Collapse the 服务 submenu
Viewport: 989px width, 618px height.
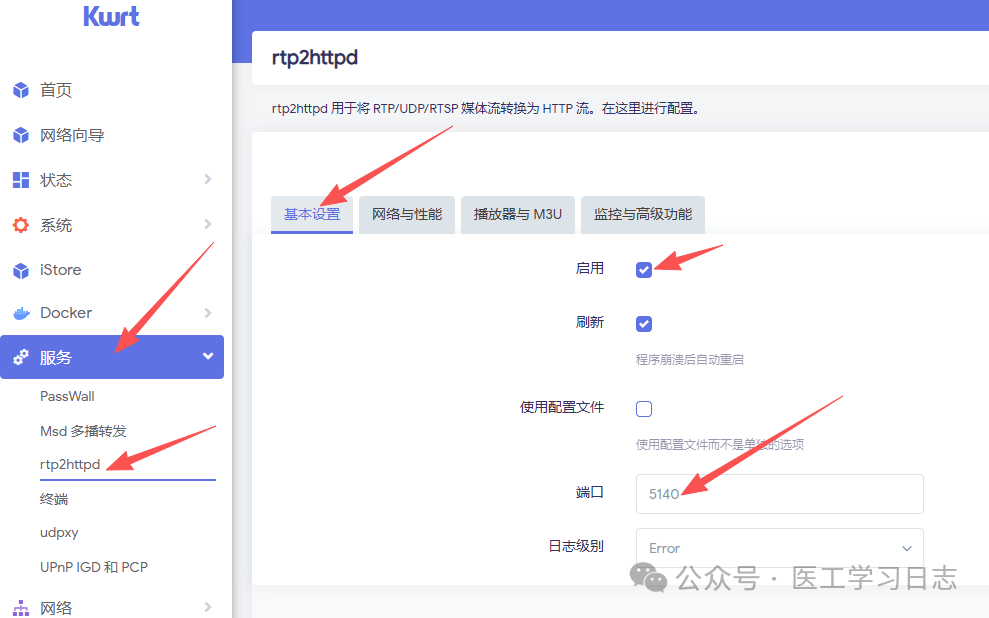[x=208, y=356]
